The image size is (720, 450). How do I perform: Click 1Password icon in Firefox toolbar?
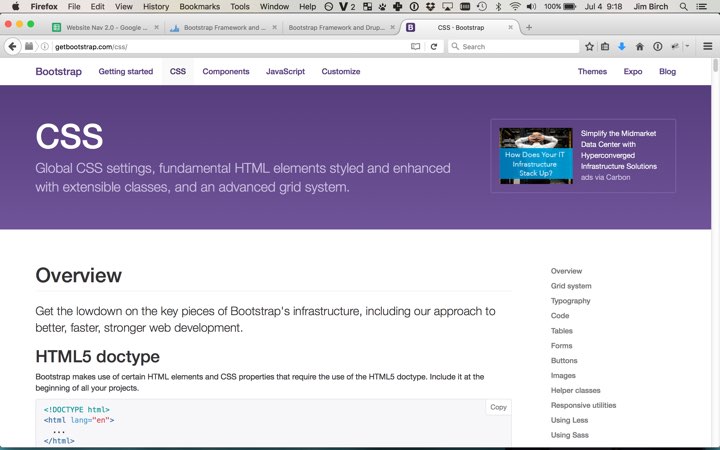click(658, 46)
